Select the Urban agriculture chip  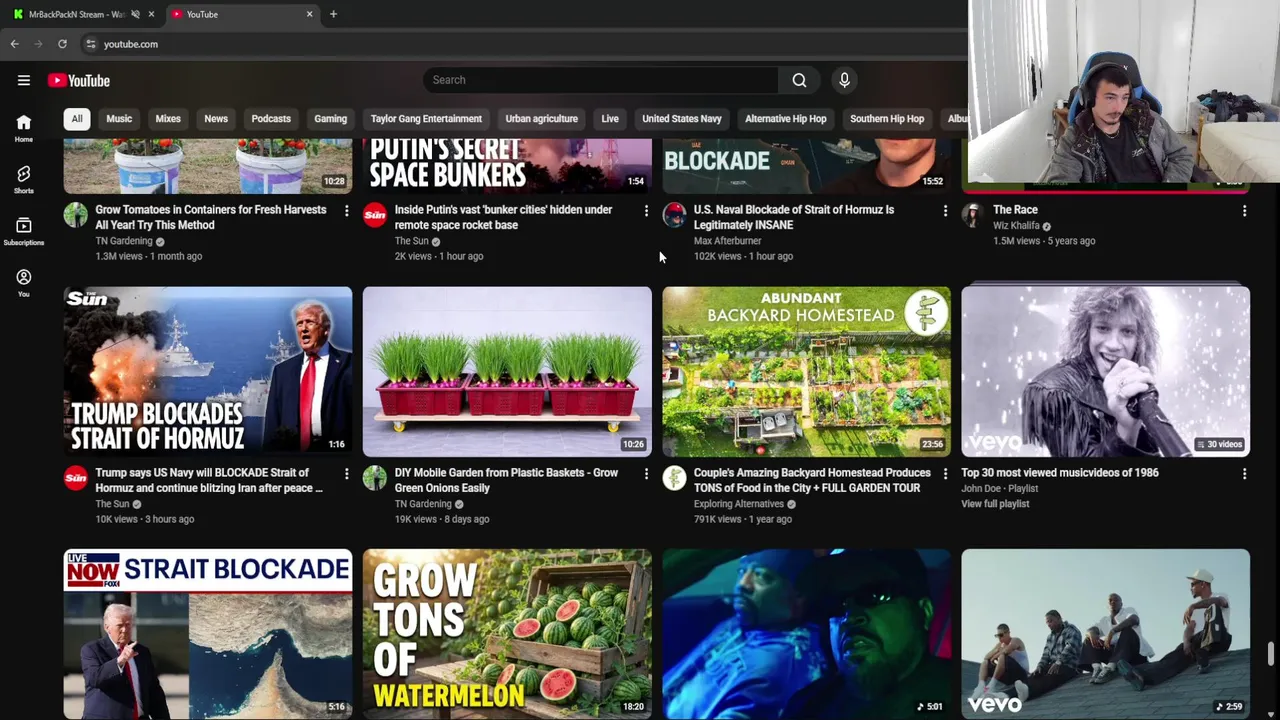(541, 119)
